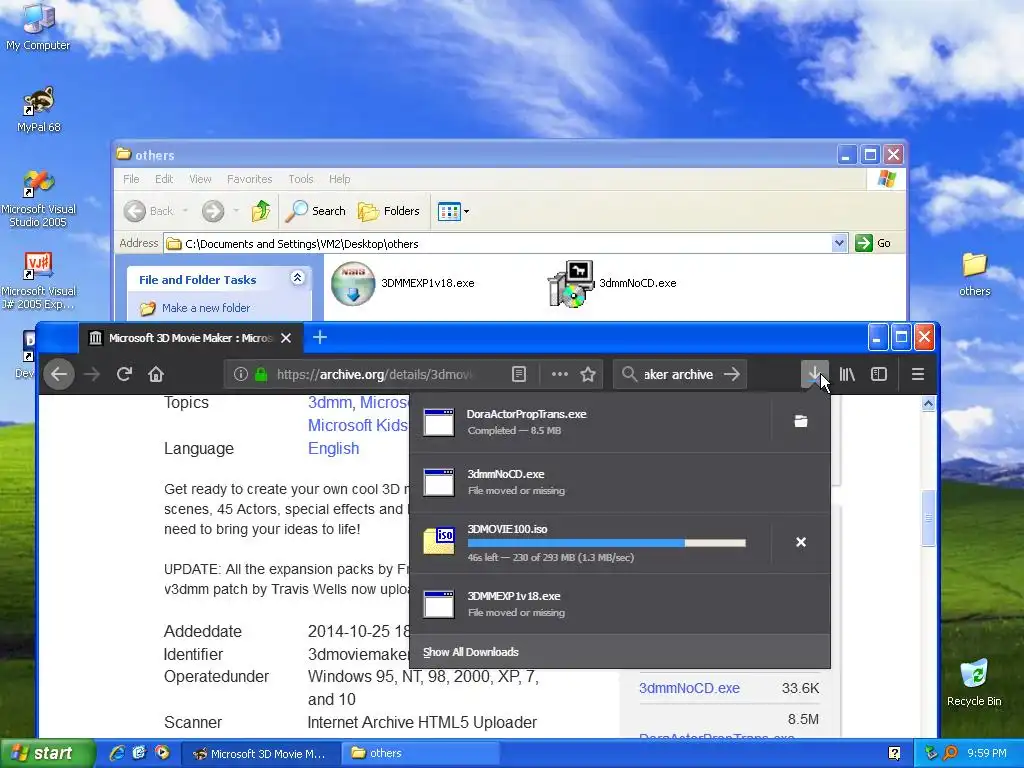Image resolution: width=1024 pixels, height=768 pixels.
Task: Open My Computer desktop icon
Action: 38,26
